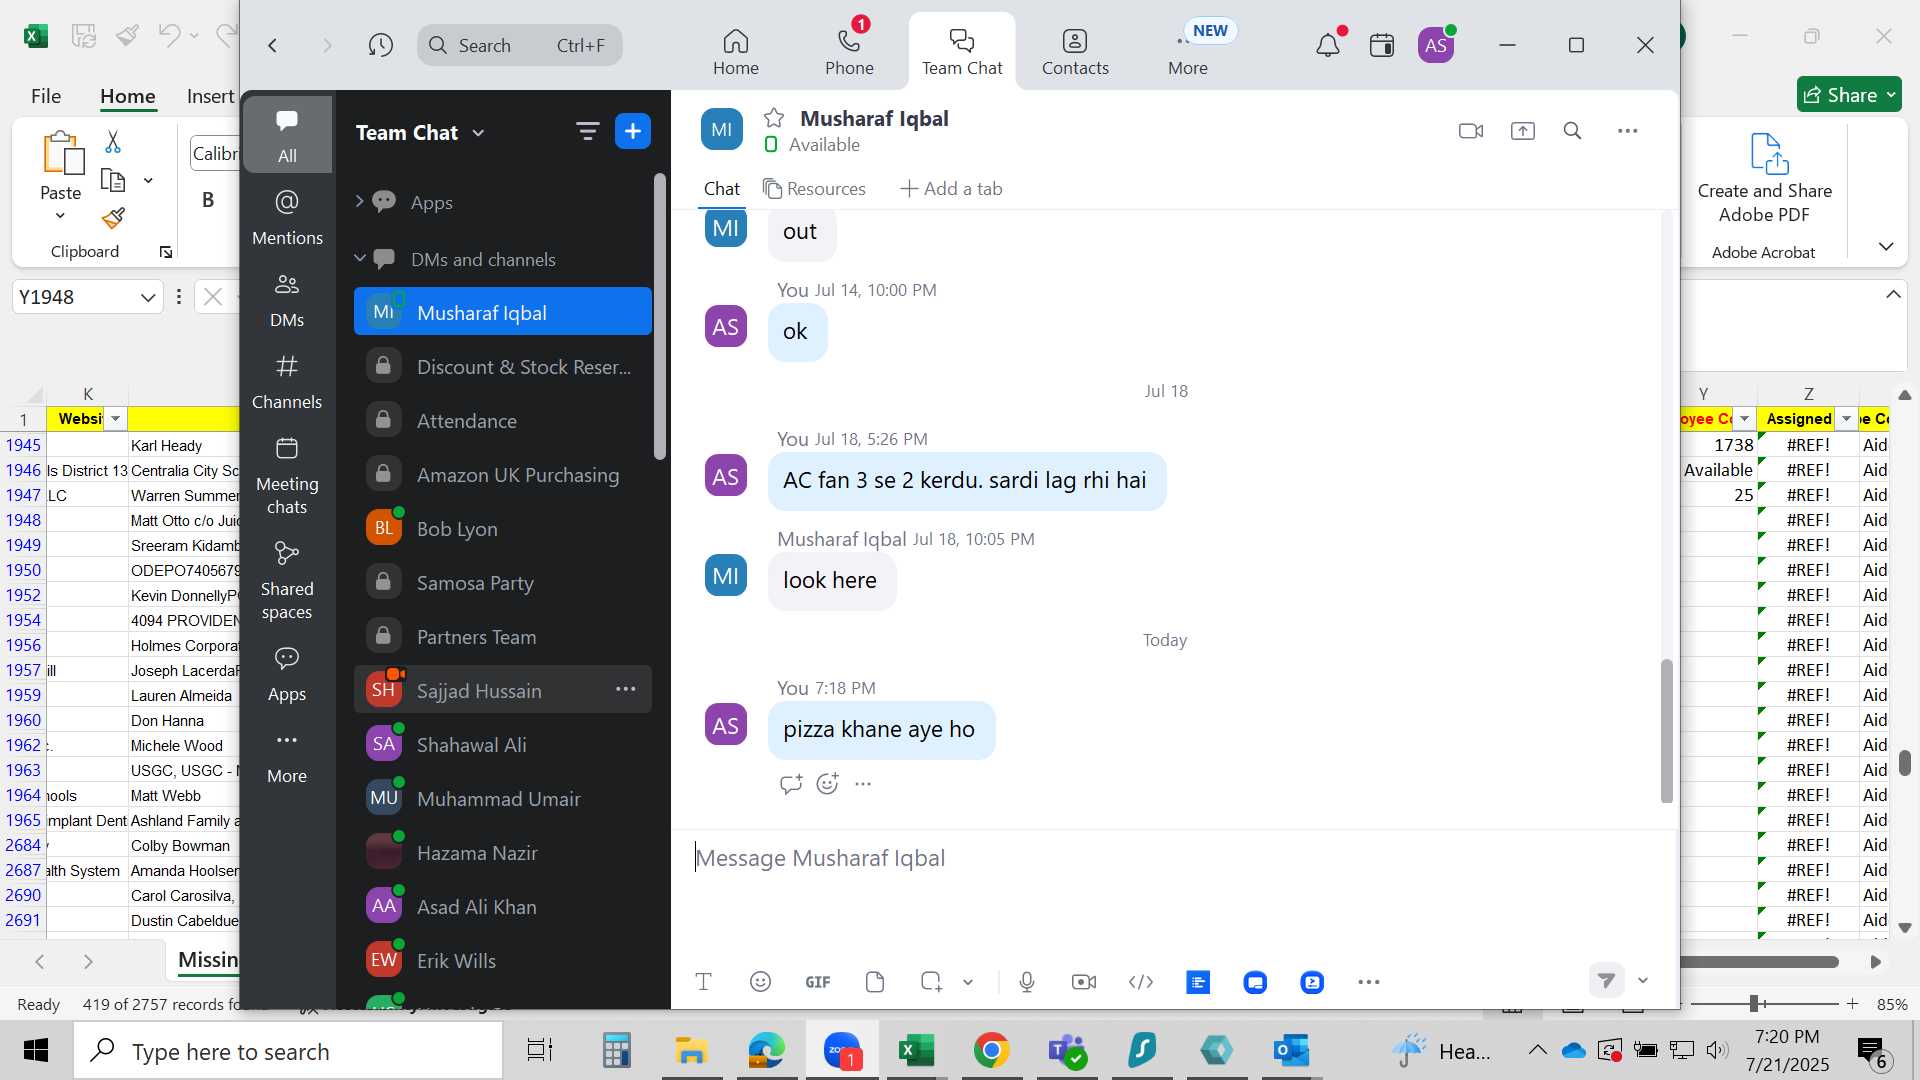Screen dimensions: 1920x1080
Task: Open the Attendance channel
Action: tap(503, 420)
